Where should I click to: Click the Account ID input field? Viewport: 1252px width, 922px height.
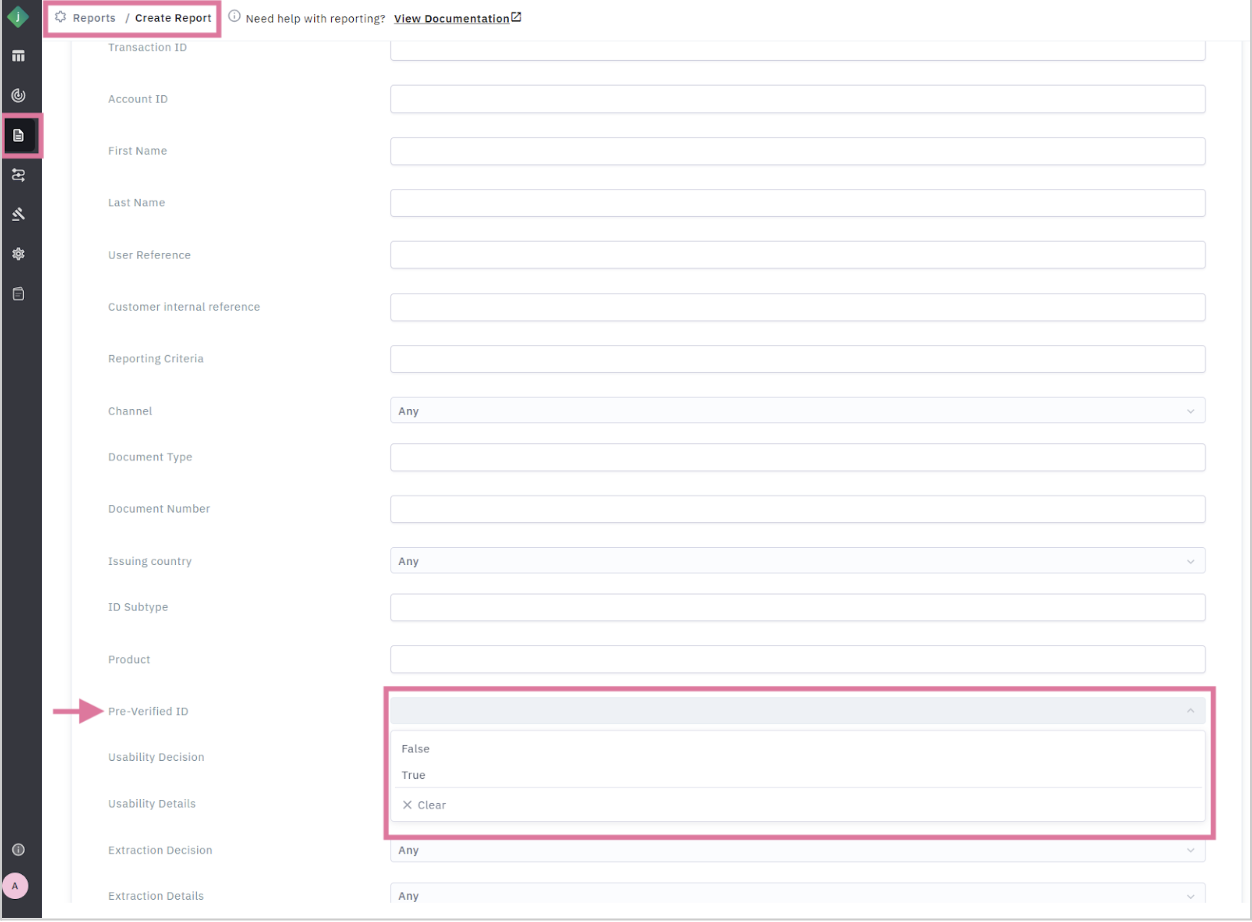797,99
